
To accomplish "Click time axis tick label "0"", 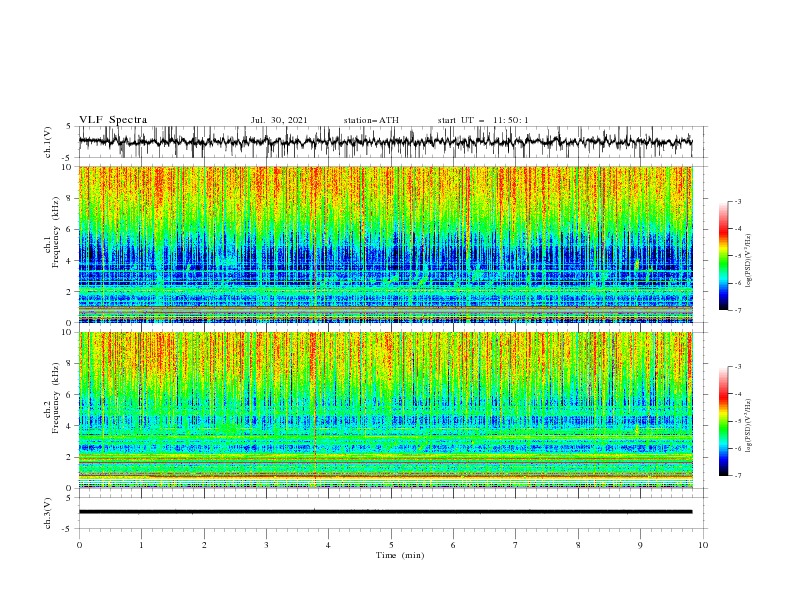I will coord(79,545).
